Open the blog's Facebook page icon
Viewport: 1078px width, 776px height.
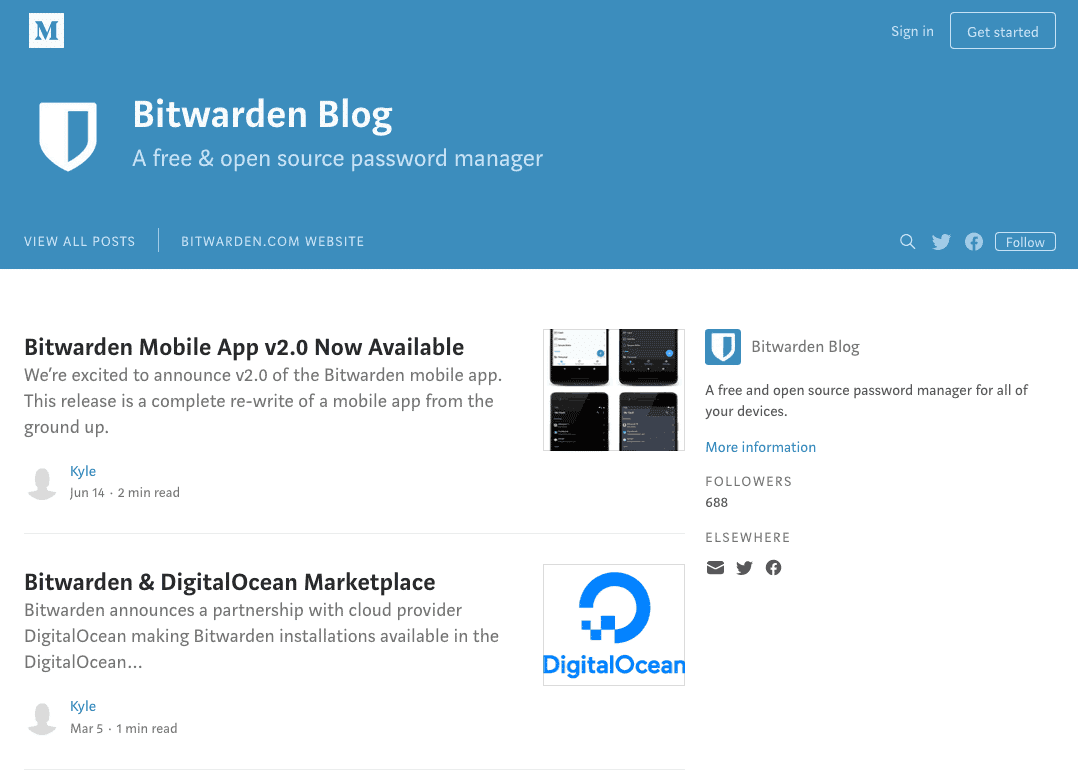coord(973,241)
